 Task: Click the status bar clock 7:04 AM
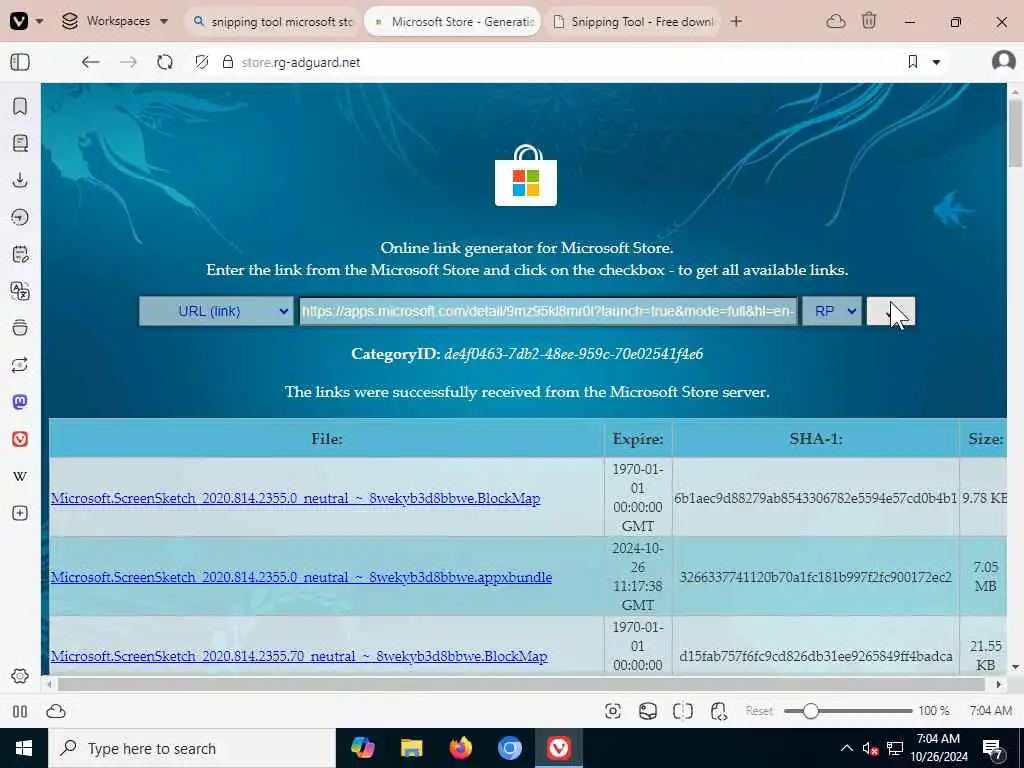pyautogui.click(x=990, y=711)
